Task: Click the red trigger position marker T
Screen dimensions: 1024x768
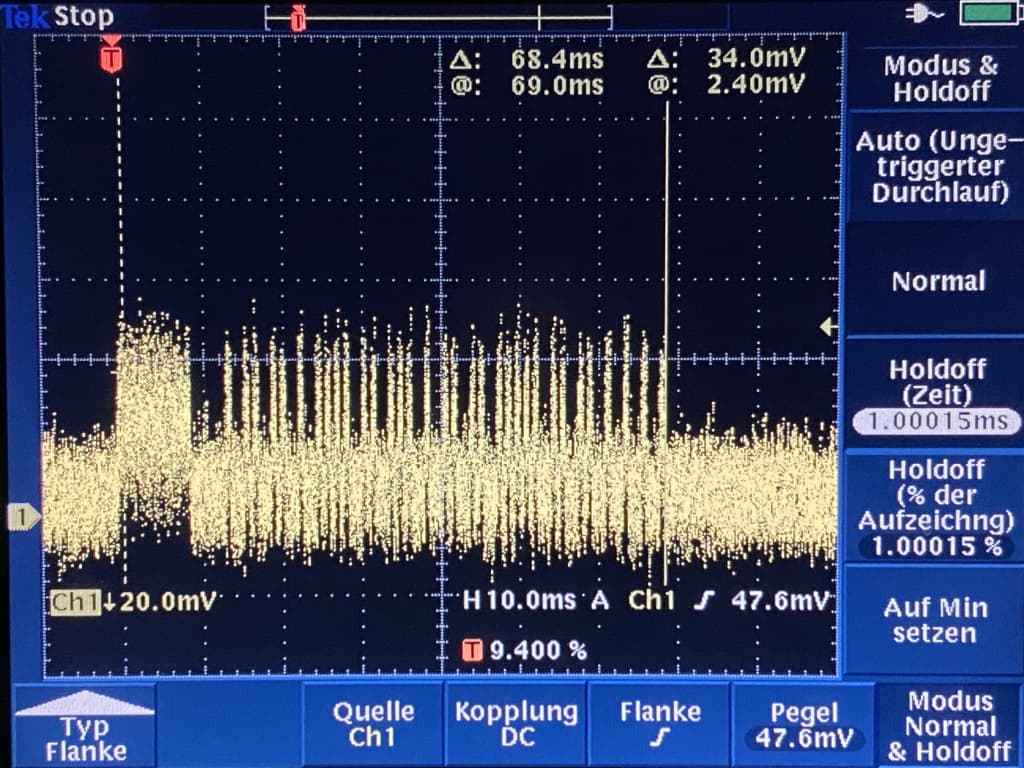Action: [x=112, y=58]
